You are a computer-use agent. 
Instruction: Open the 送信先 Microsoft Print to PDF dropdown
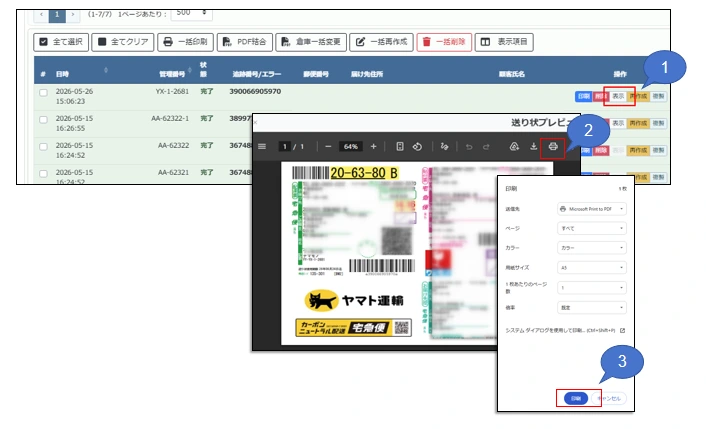[591, 209]
